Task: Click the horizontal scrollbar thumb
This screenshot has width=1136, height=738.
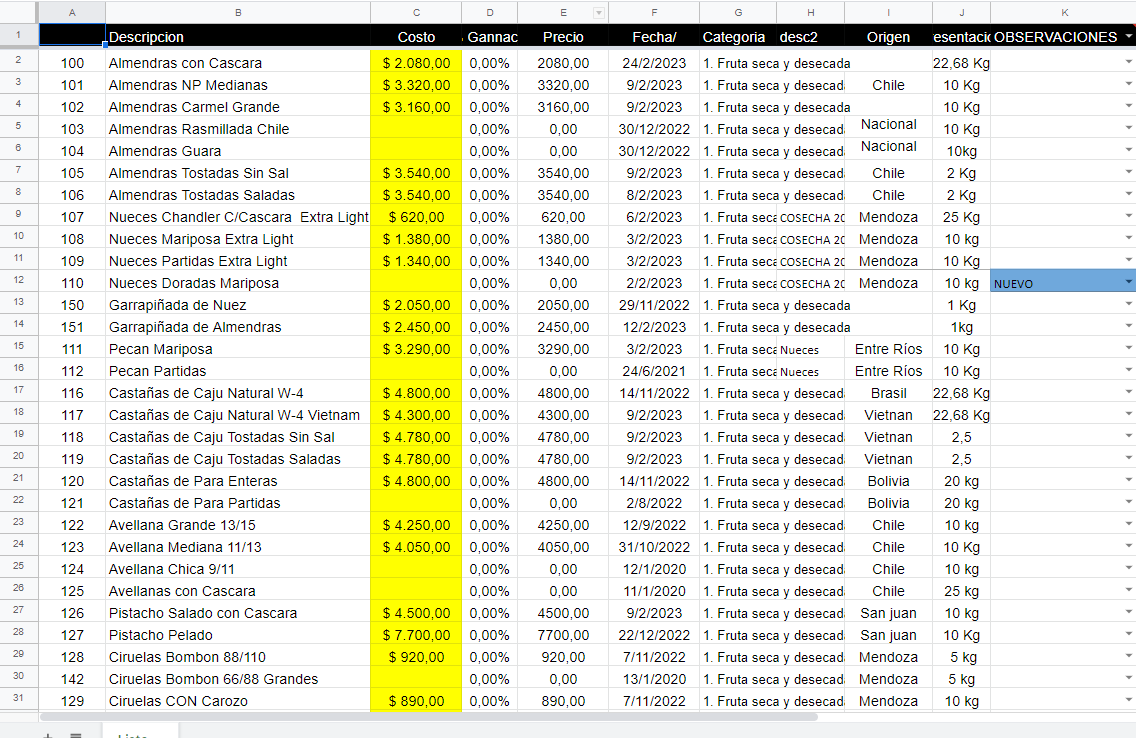Action: click(x=429, y=717)
